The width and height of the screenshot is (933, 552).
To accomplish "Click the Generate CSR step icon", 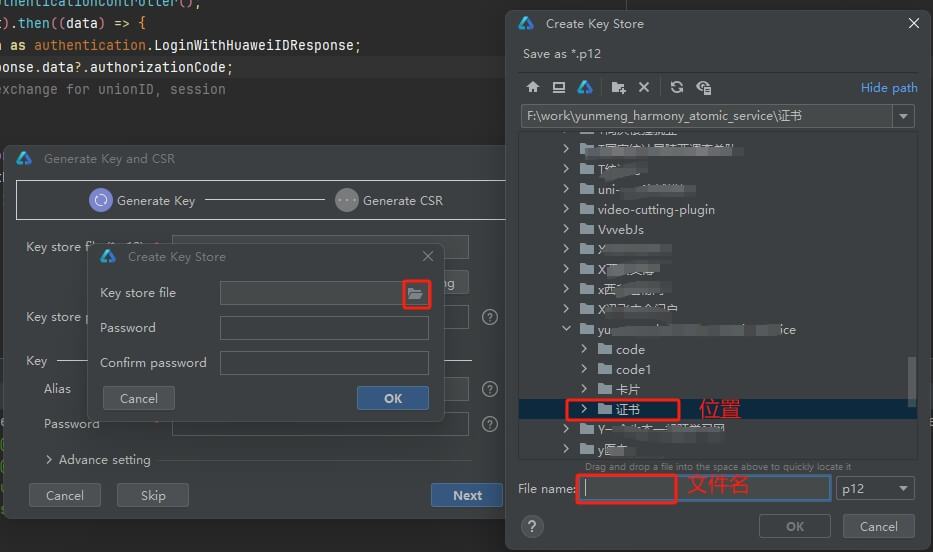I will [346, 200].
